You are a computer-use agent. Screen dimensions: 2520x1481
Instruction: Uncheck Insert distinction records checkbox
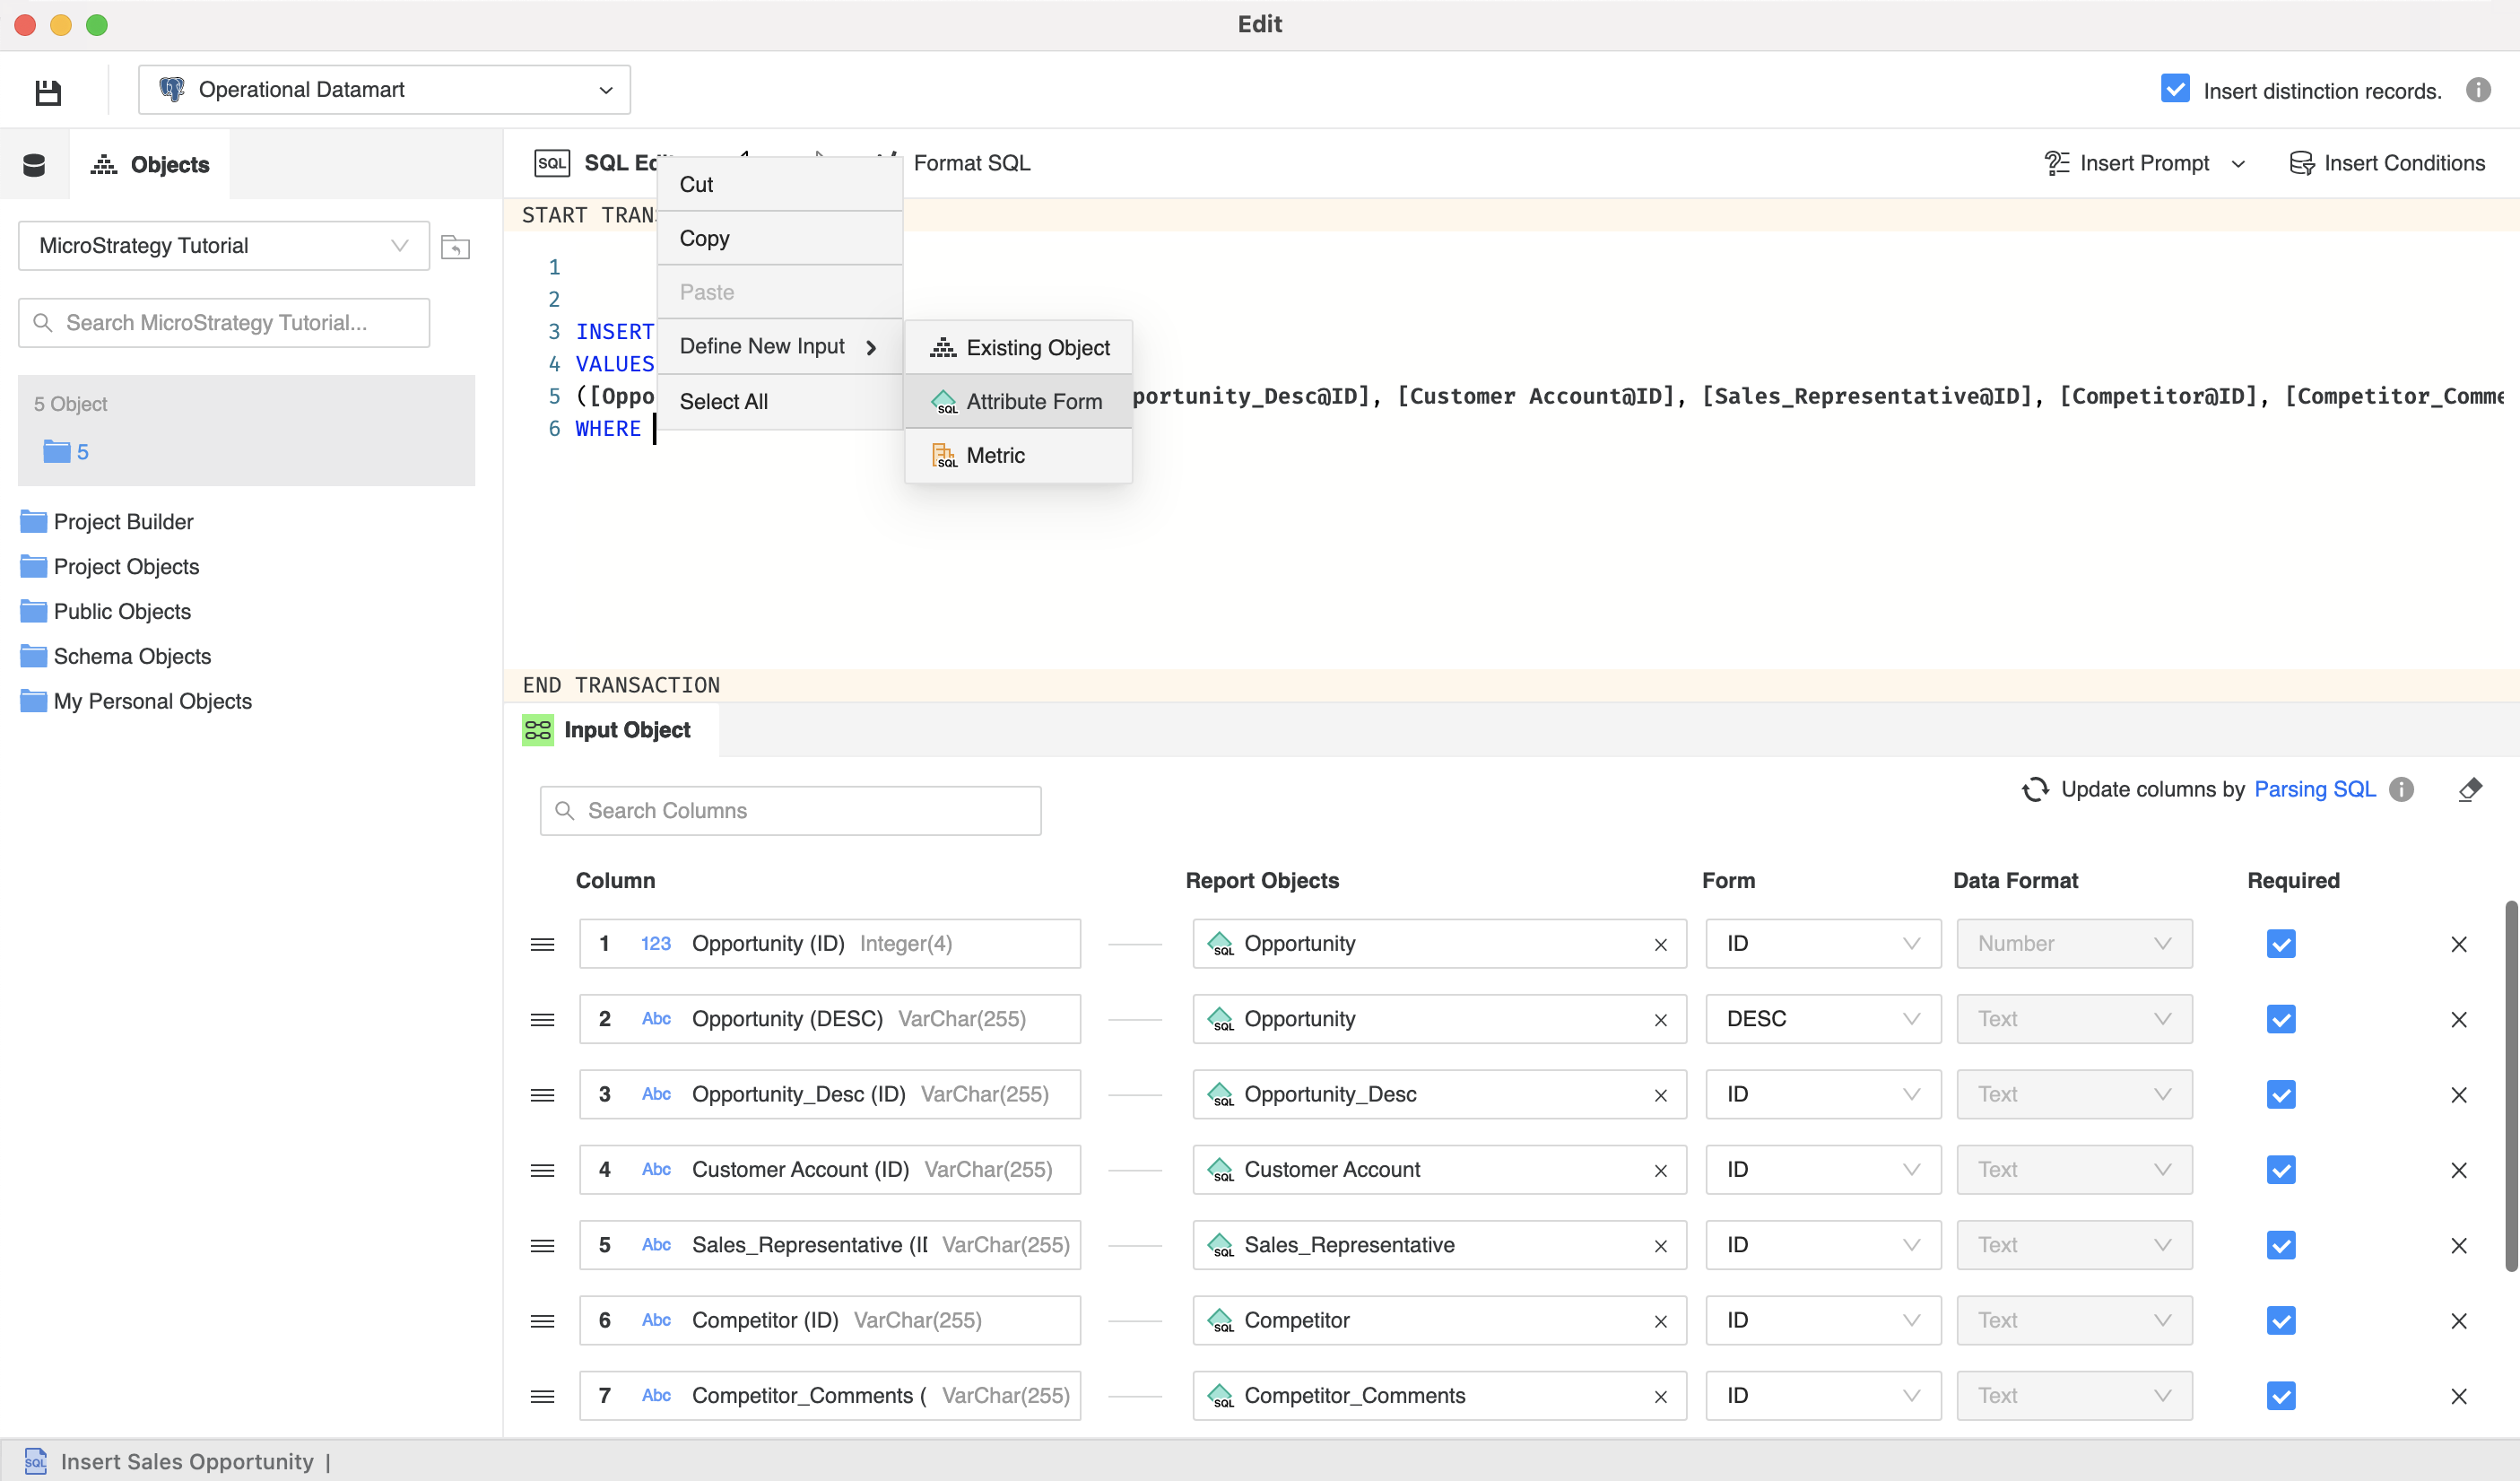click(2174, 89)
